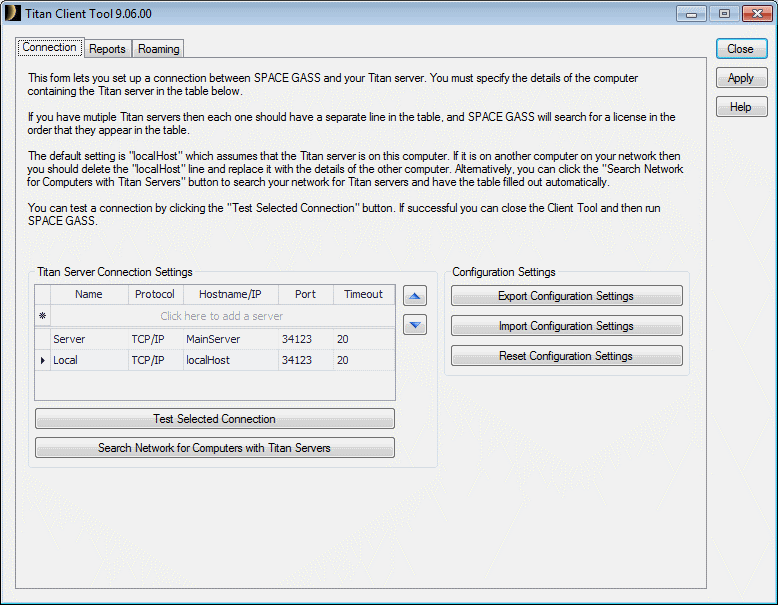
Task: Click the Titan Client Tool title bar icon
Action: 12,13
